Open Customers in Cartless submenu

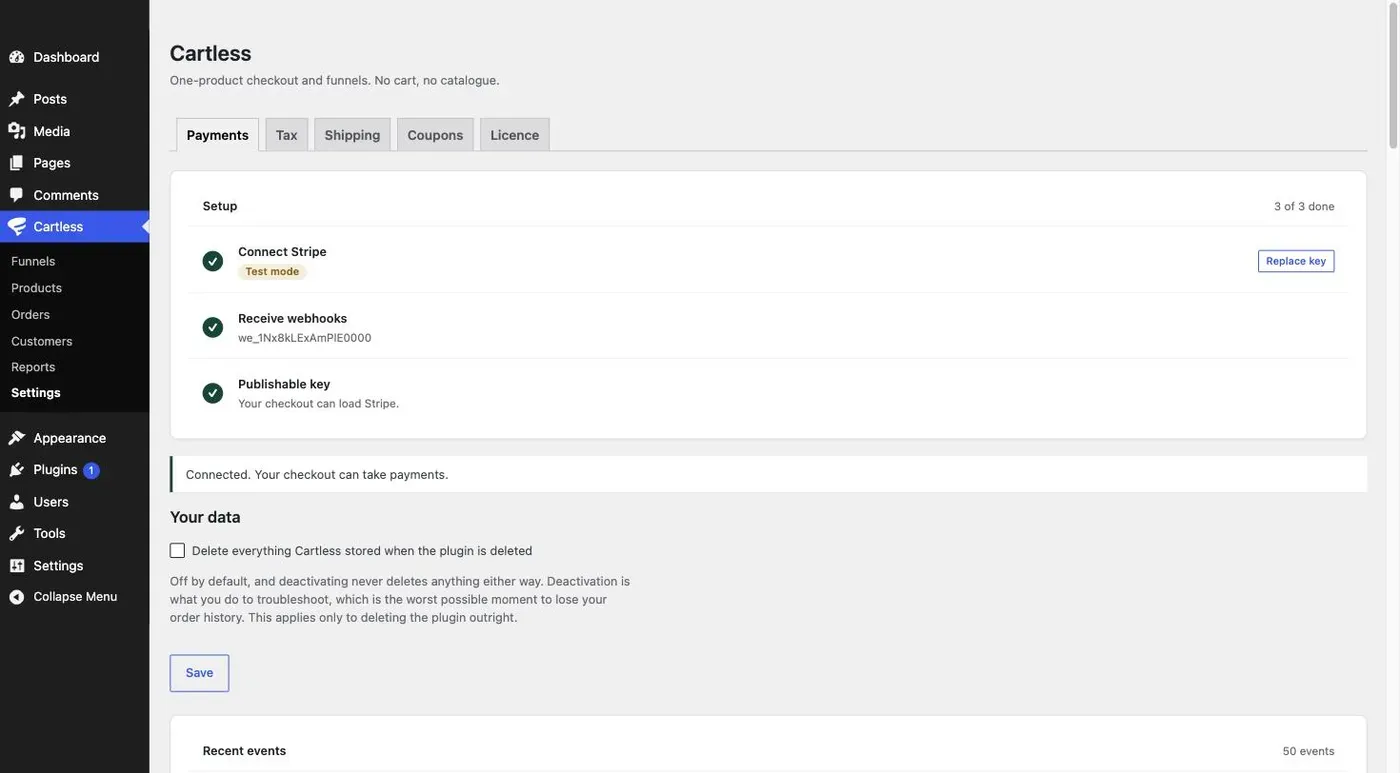click(42, 341)
